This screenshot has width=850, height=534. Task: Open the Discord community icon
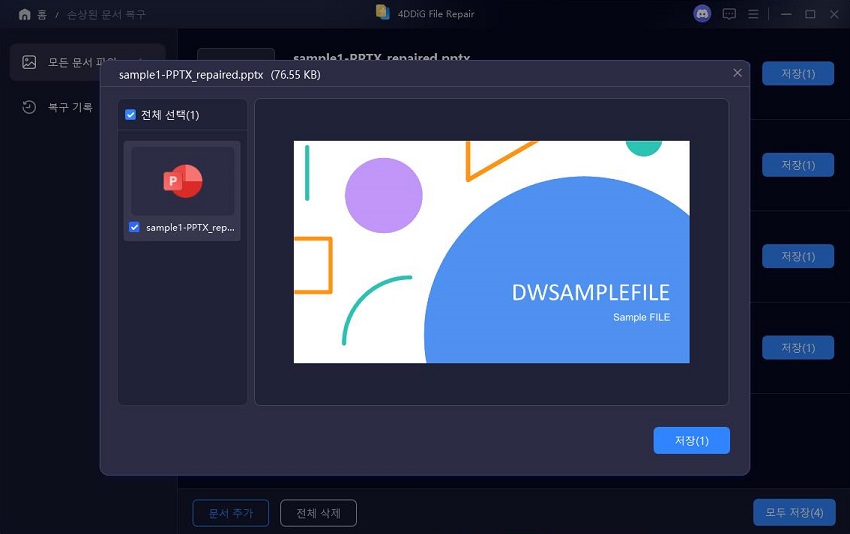[x=702, y=14]
